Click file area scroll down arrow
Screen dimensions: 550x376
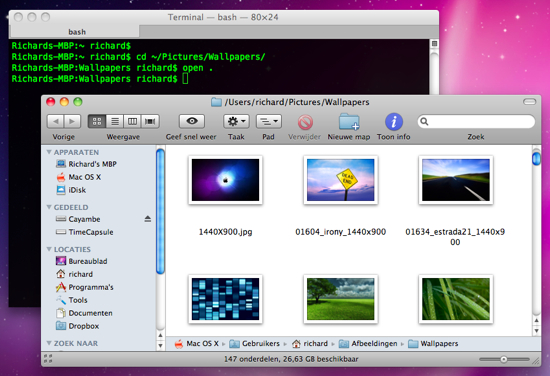click(x=536, y=331)
